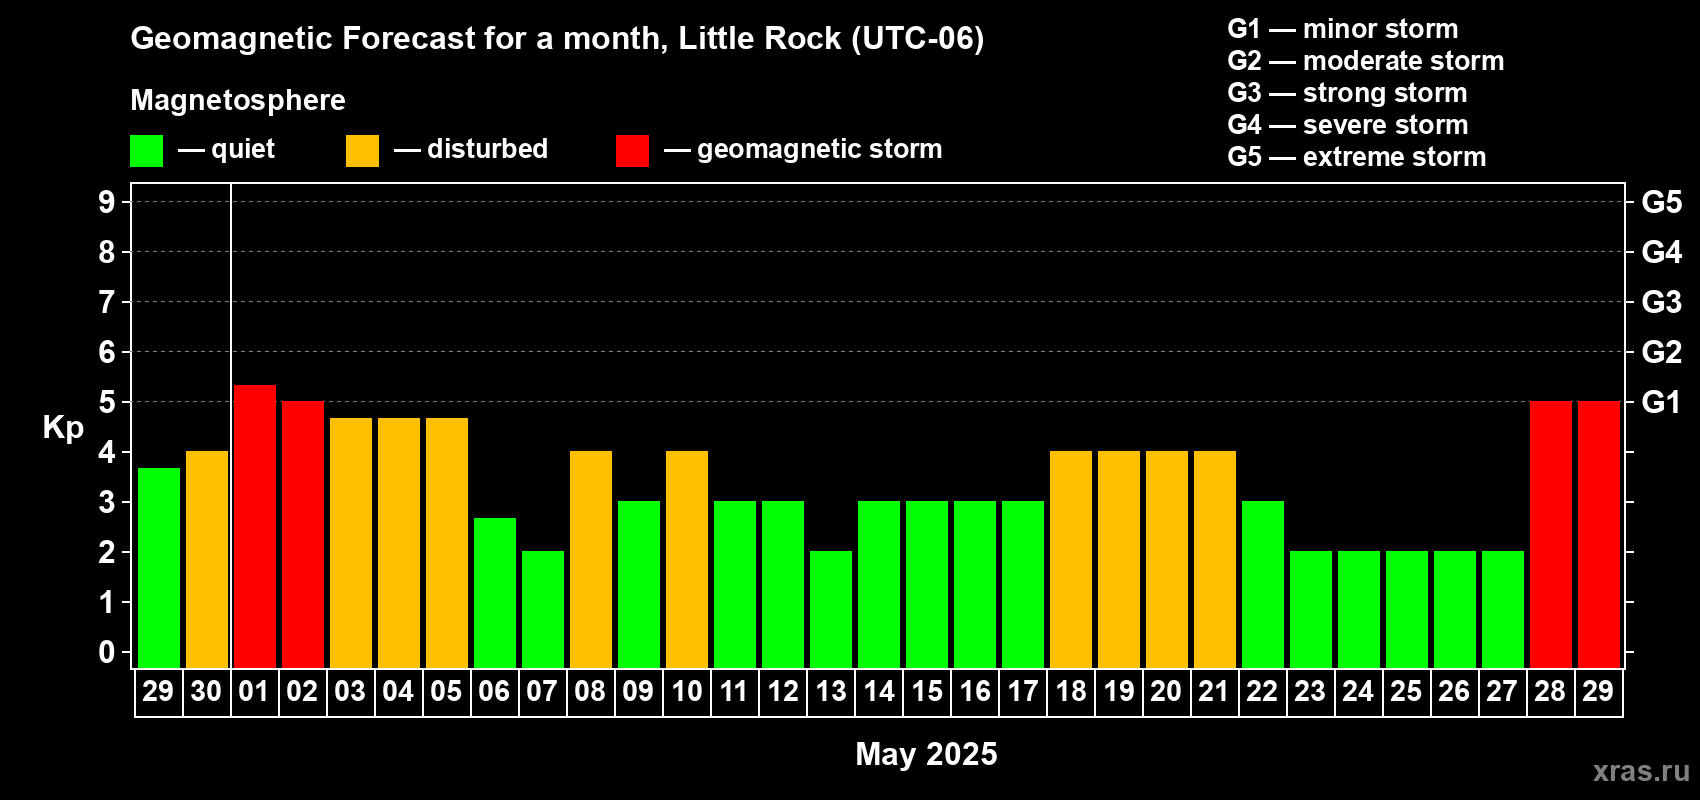This screenshot has height=800, width=1700.
Task: Click the 'May 2025' axis caption
Action: coord(926,754)
